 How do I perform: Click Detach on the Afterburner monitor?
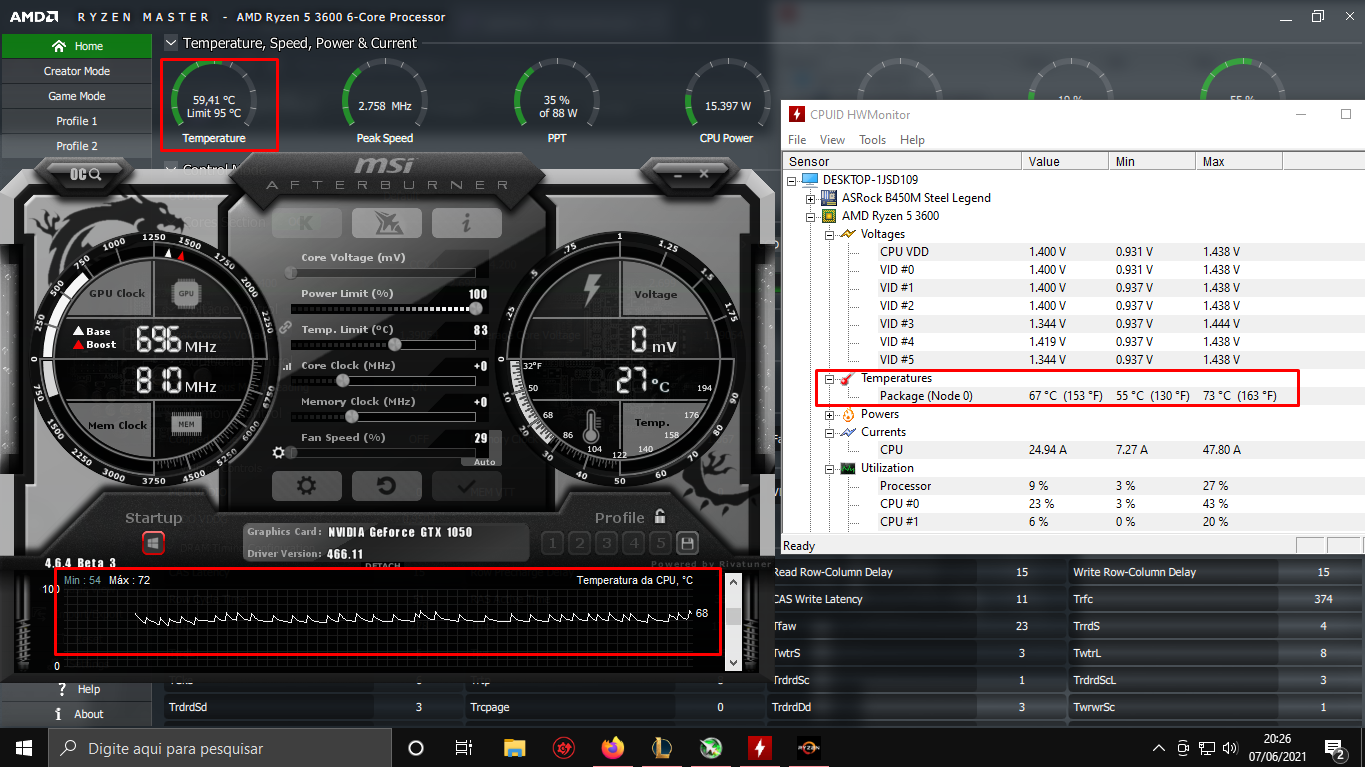pos(382,566)
